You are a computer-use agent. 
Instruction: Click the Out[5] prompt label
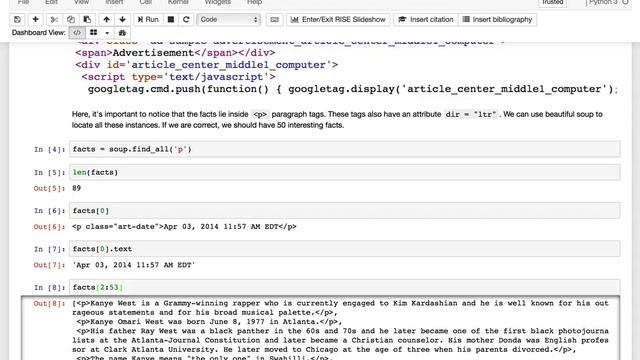(49, 188)
